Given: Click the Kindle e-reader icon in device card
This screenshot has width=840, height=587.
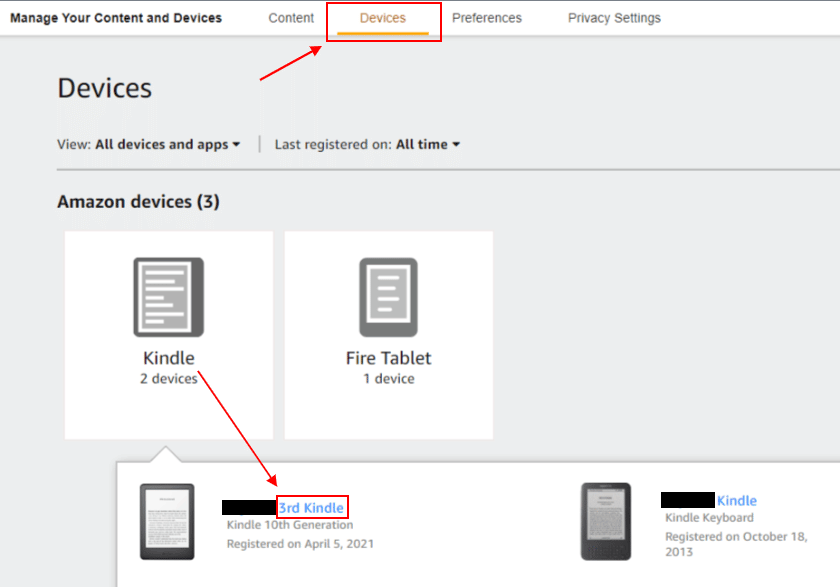Looking at the screenshot, I should tap(169, 297).
